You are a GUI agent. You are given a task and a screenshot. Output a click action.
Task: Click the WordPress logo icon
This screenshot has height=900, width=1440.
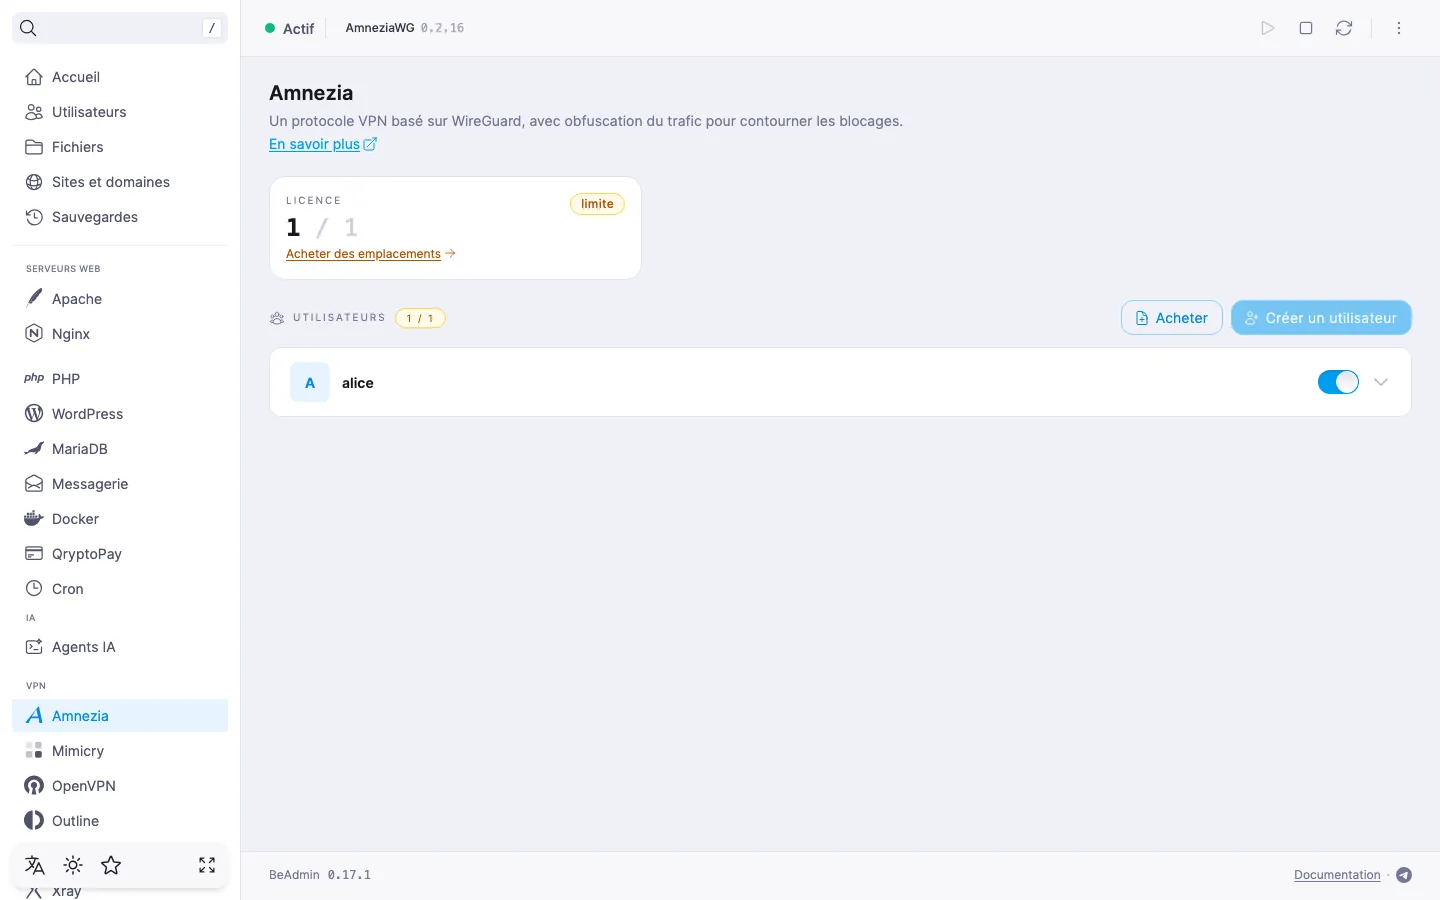tap(34, 413)
